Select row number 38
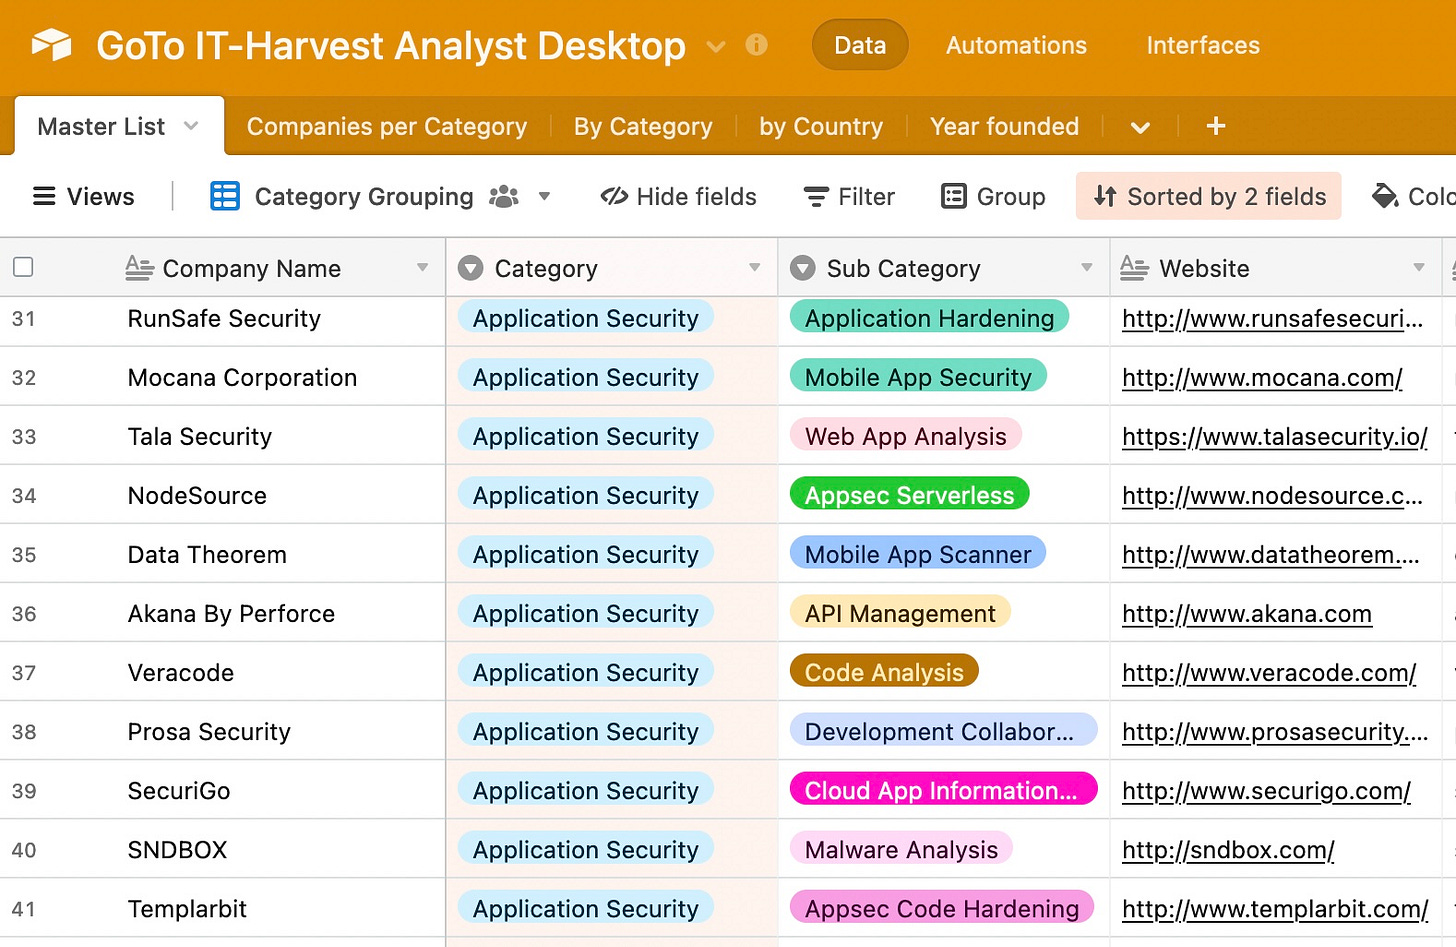The height and width of the screenshot is (947, 1456). click(x=24, y=732)
